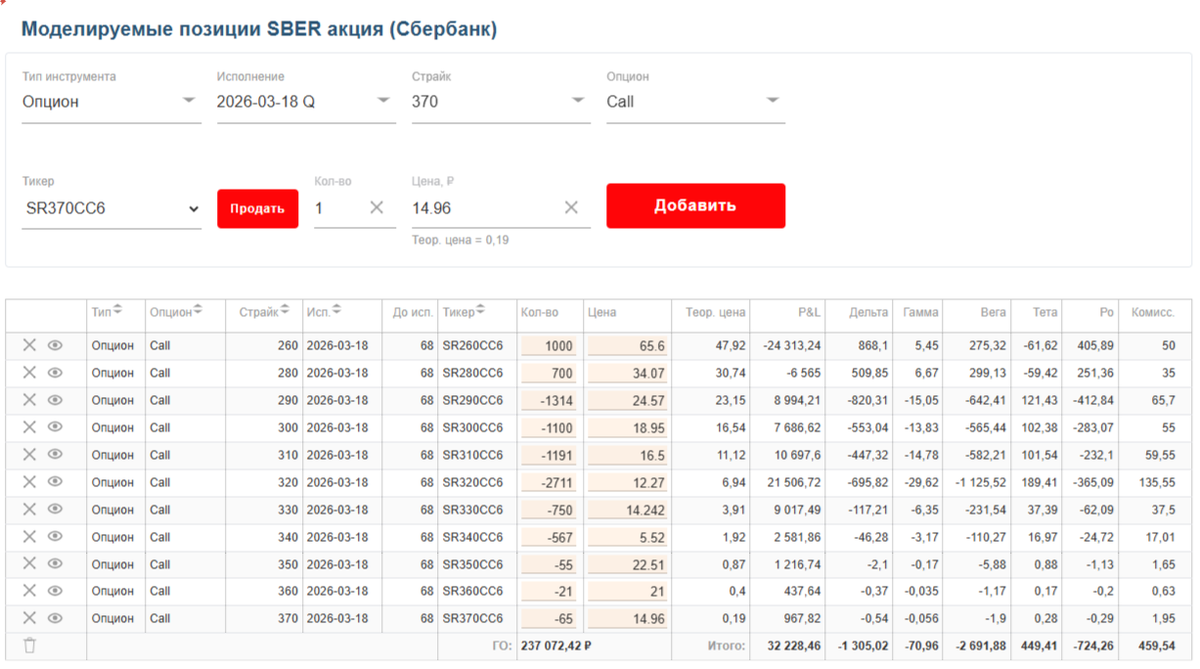Toggle eye icon for SR320CC6
The height and width of the screenshot is (669, 1200).
pyautogui.click(x=55, y=481)
